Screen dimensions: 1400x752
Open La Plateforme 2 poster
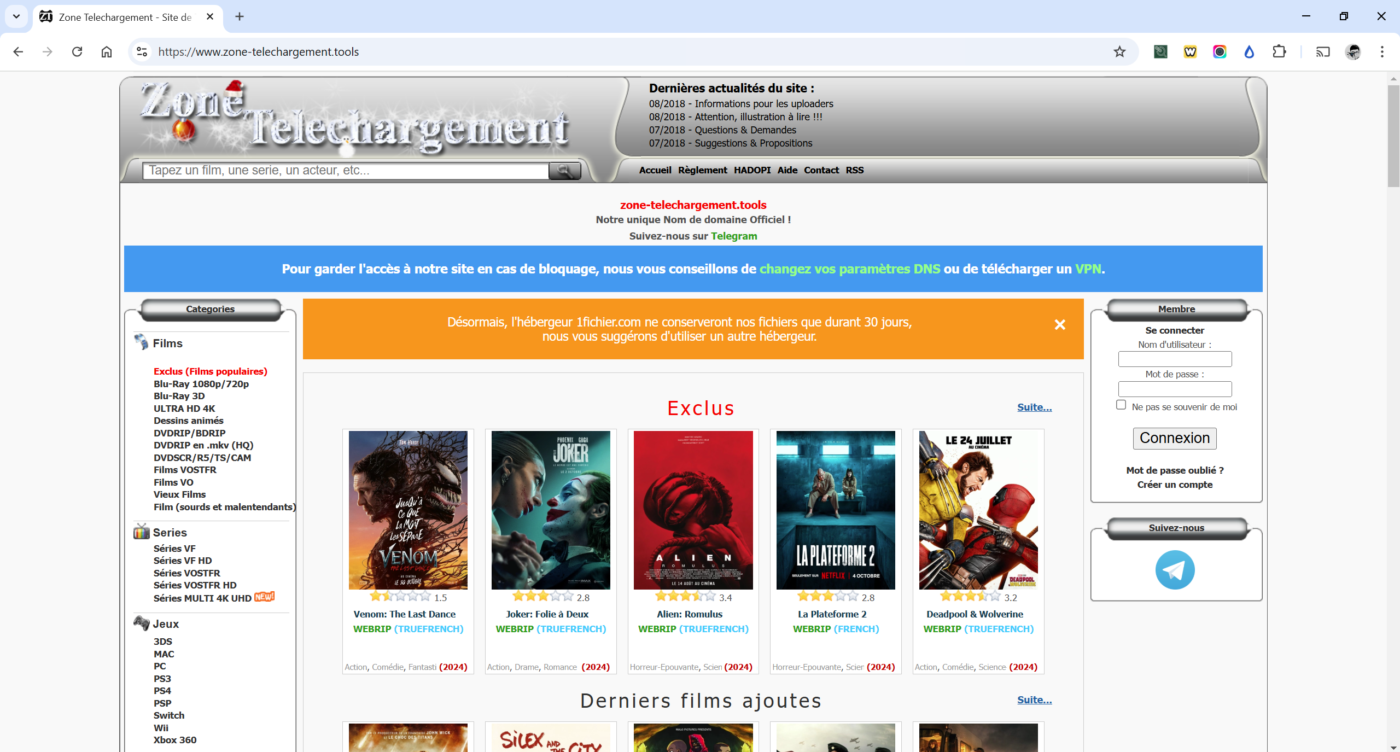836,510
